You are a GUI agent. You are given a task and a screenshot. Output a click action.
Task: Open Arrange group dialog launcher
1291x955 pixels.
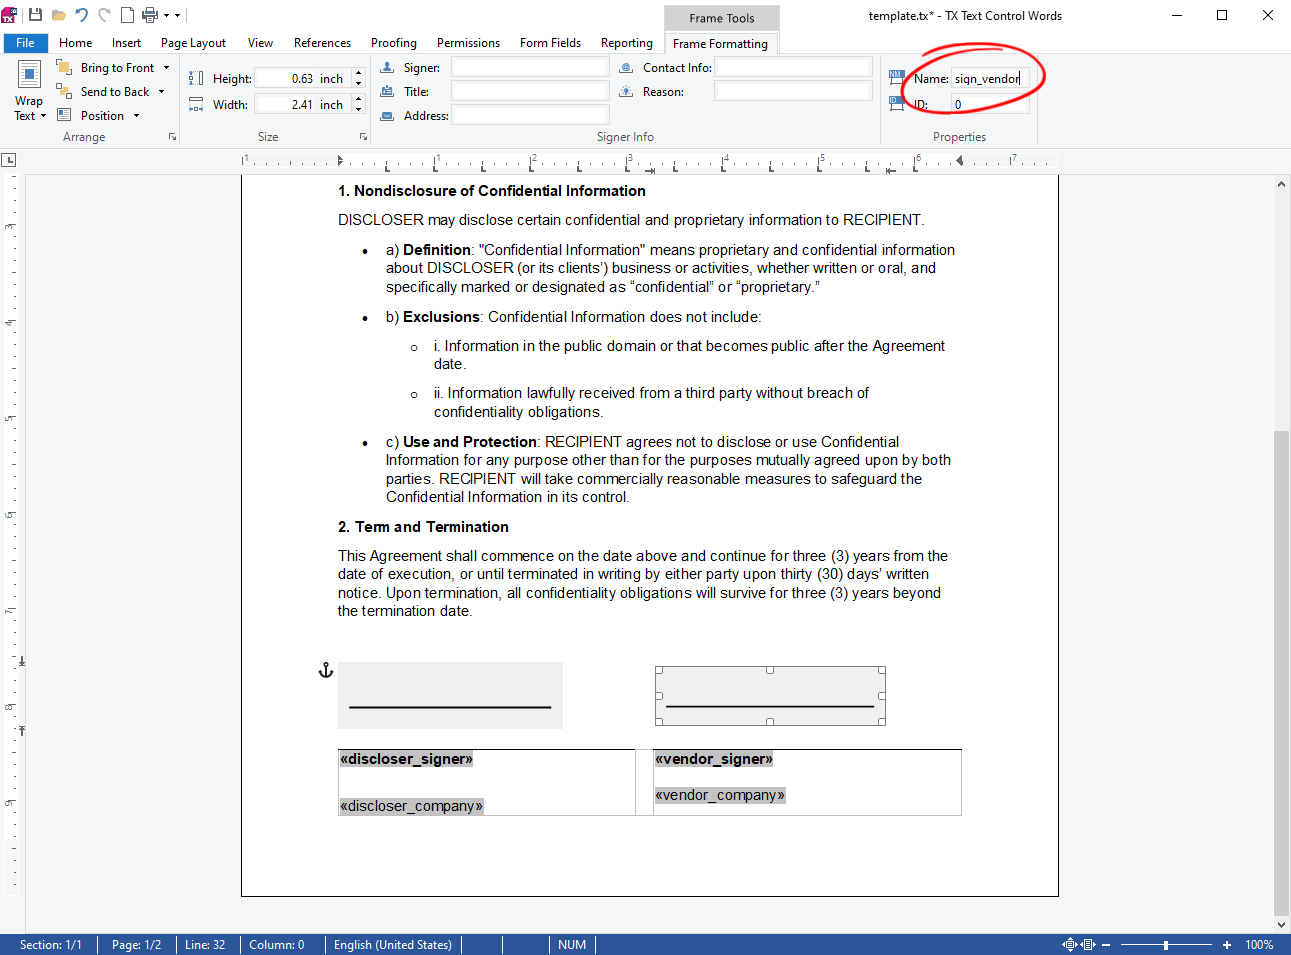point(172,137)
